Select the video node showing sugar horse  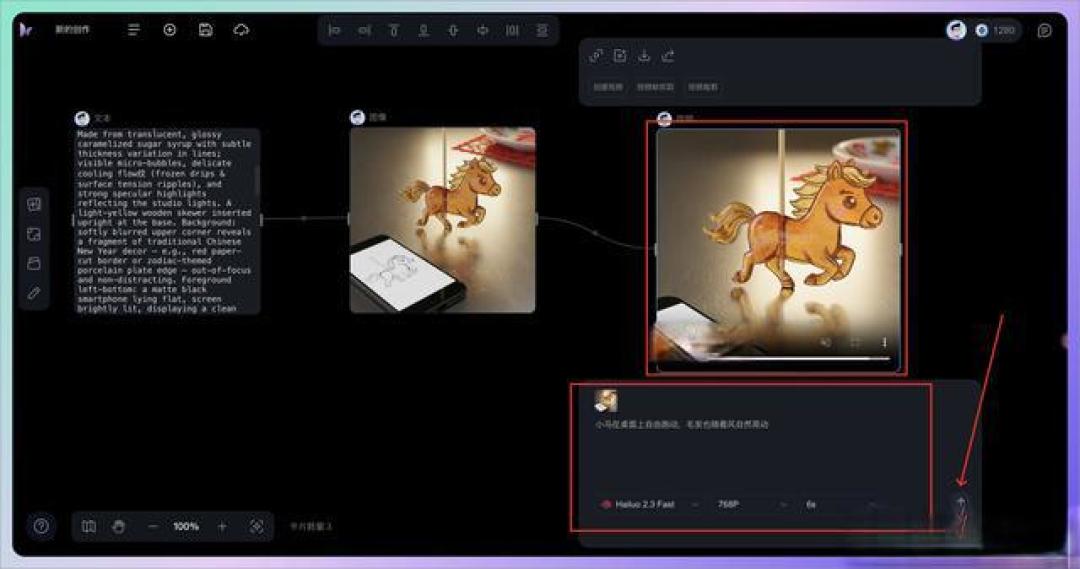[778, 249]
